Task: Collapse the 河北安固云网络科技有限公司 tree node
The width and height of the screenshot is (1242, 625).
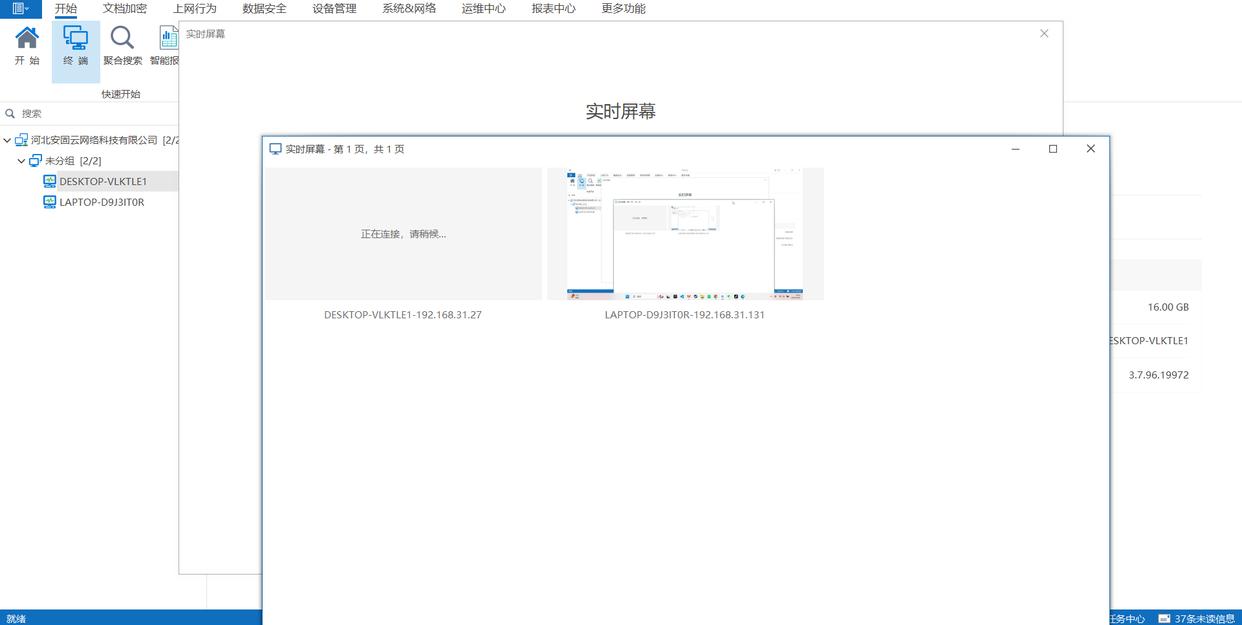Action: tap(8, 141)
